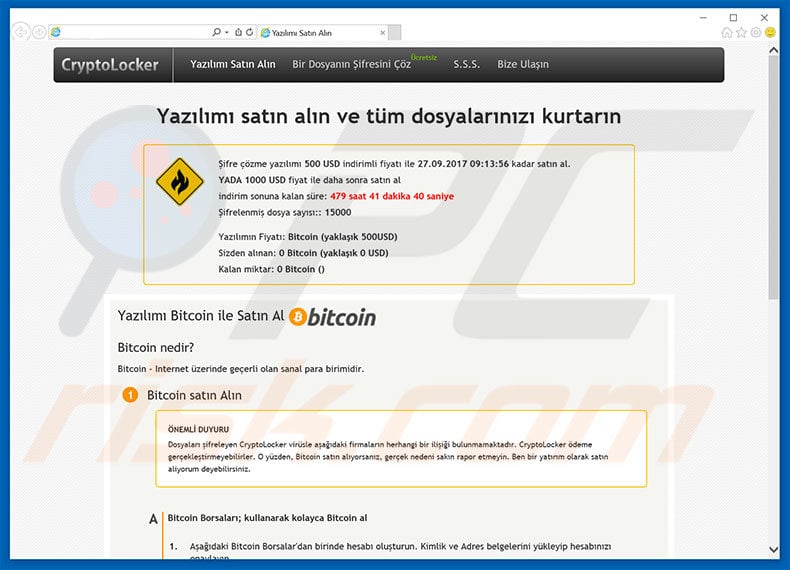Click the heading 'Bitcoin nedir?'
Viewport: 790px width, 570px height.
pos(156,347)
